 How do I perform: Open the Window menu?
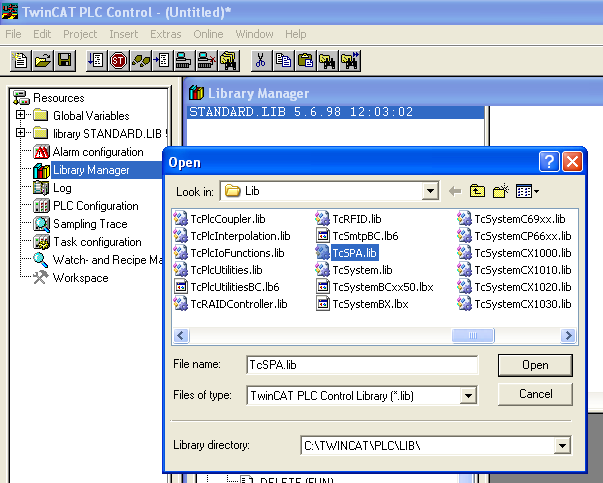click(254, 34)
